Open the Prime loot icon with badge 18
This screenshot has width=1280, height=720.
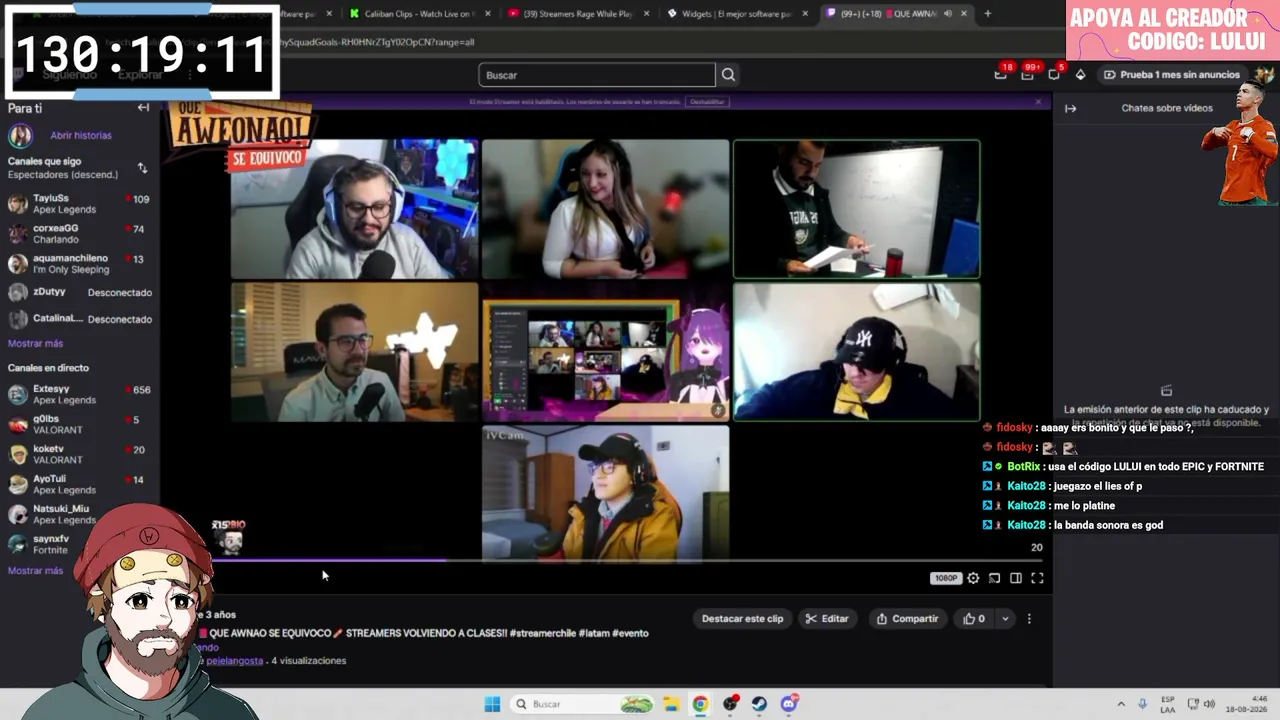tap(1001, 74)
